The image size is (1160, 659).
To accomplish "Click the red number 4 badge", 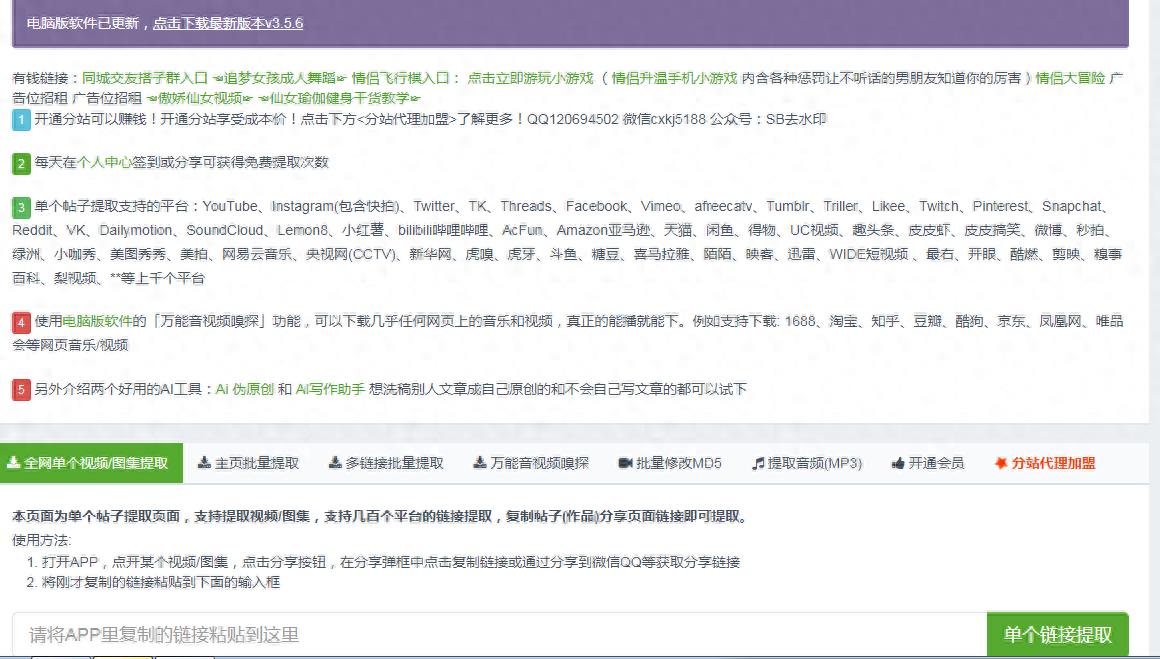I will (21, 322).
